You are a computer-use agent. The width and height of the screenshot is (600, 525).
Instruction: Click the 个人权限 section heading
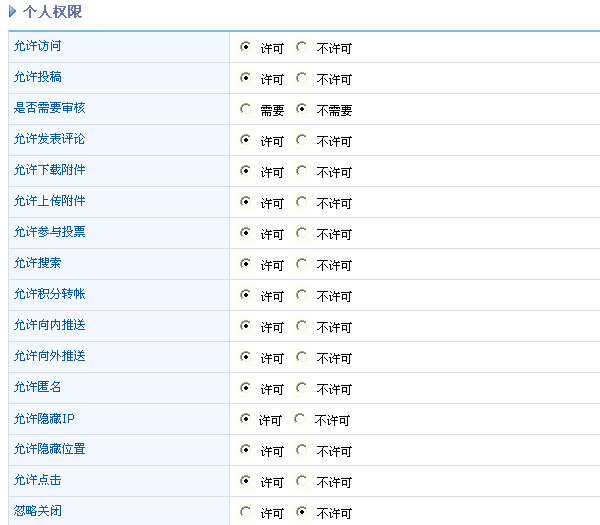point(52,12)
